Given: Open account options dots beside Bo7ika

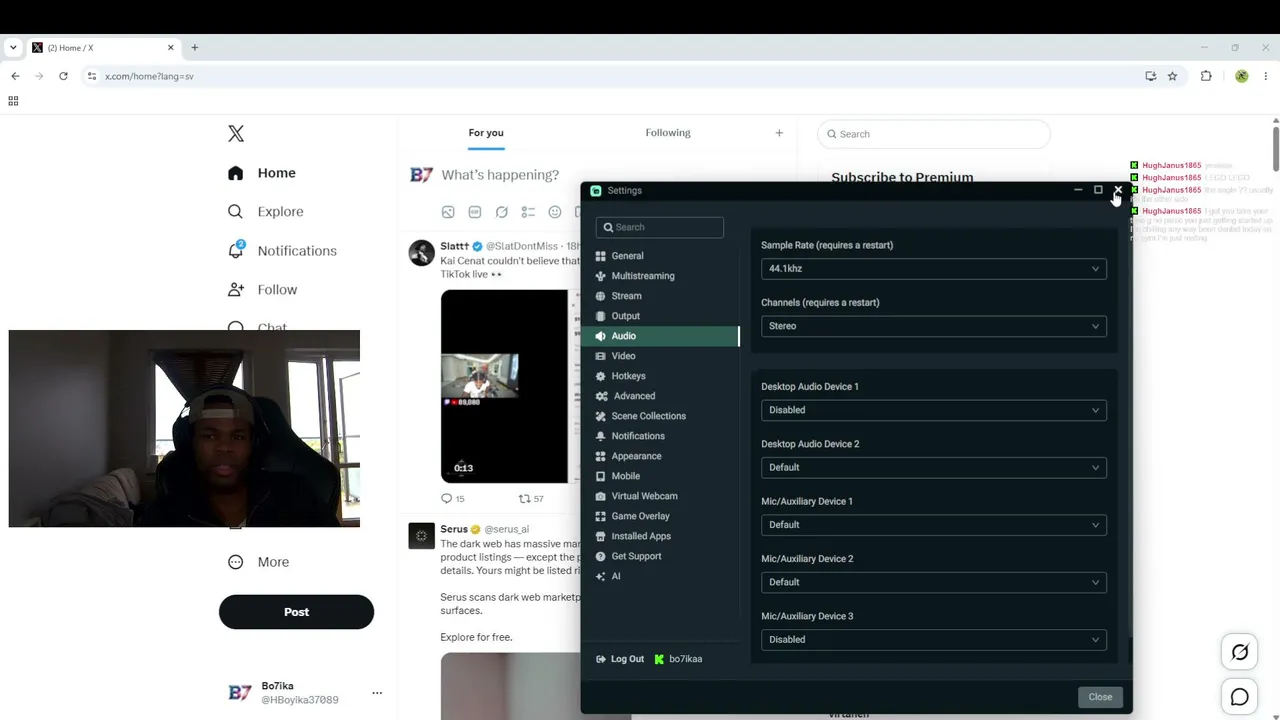Looking at the screenshot, I should pos(377,693).
